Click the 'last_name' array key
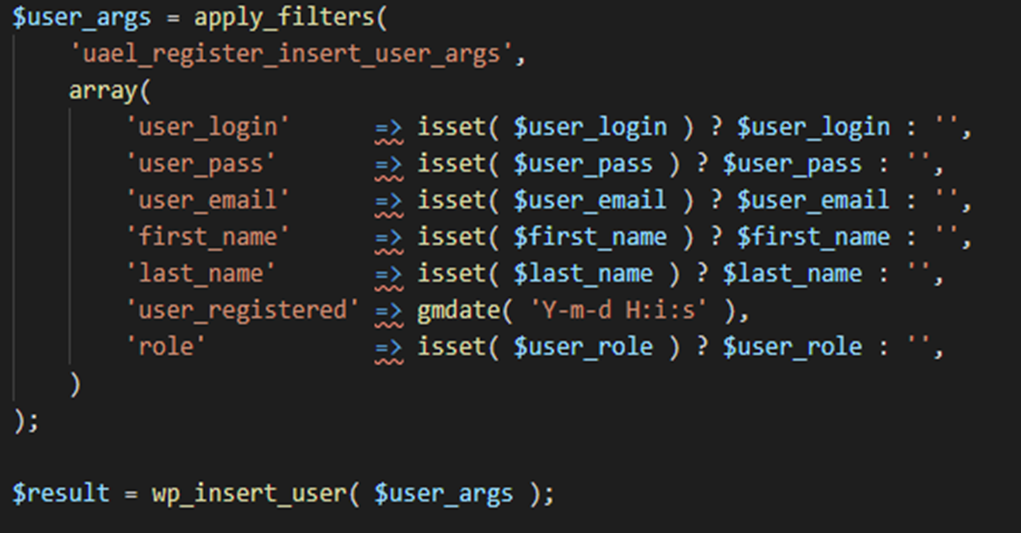 tap(201, 274)
